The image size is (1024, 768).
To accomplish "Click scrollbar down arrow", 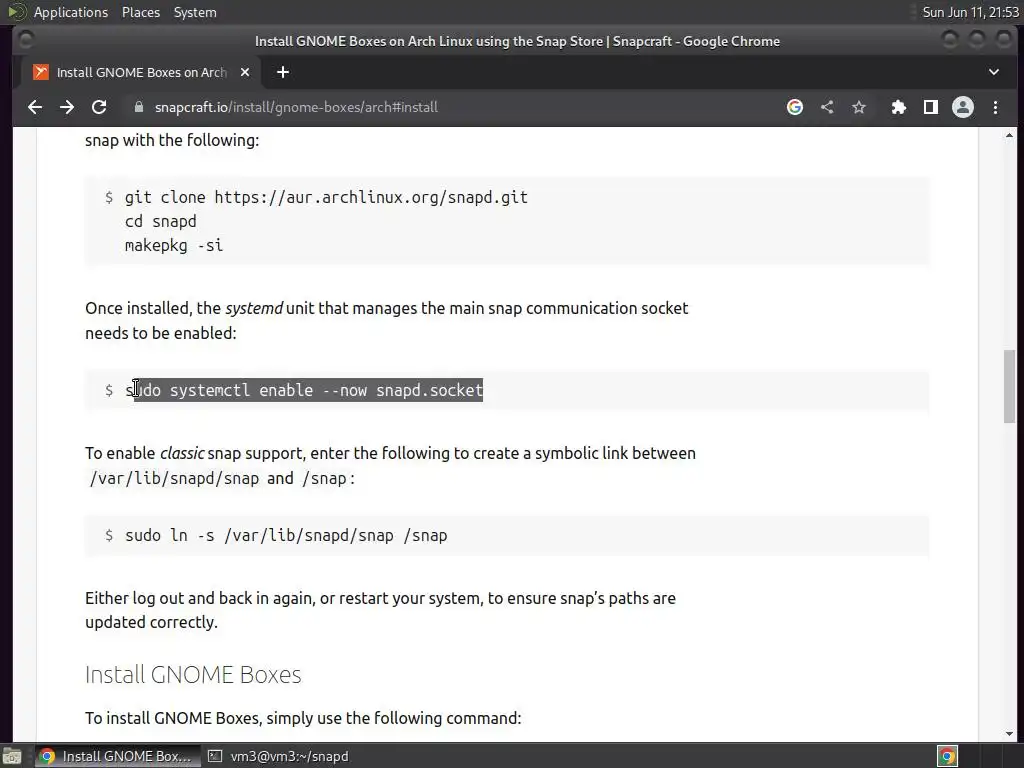I will coord(1010,734).
